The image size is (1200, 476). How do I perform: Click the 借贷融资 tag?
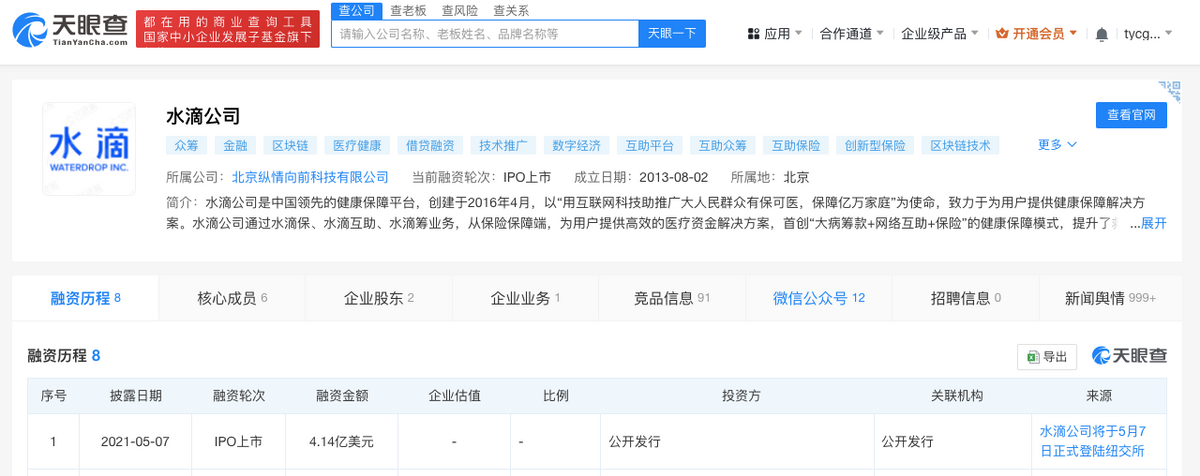tap(430, 145)
